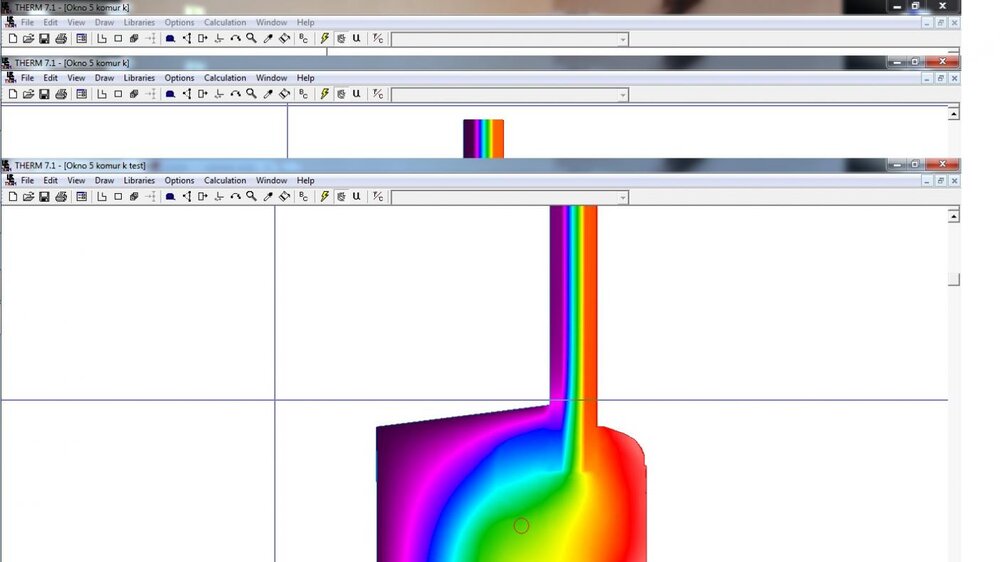Select the Draw Polygon tool in the bottom window

[102, 197]
